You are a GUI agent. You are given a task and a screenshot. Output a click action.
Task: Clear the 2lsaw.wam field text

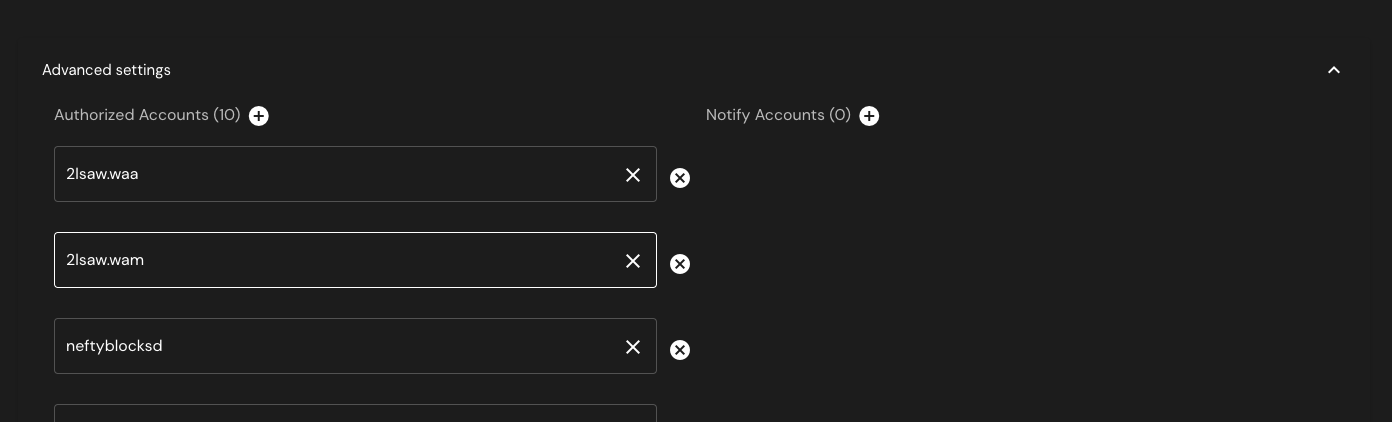tap(633, 261)
